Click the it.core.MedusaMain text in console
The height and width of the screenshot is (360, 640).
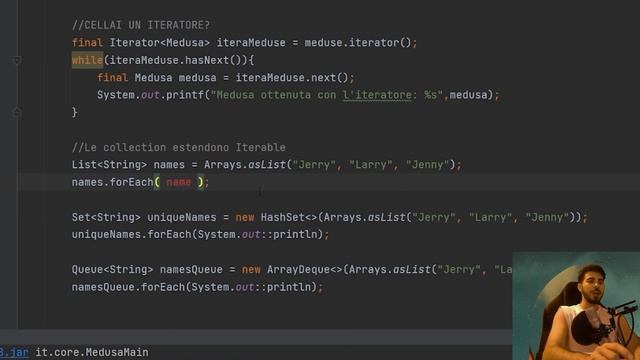[92, 352]
